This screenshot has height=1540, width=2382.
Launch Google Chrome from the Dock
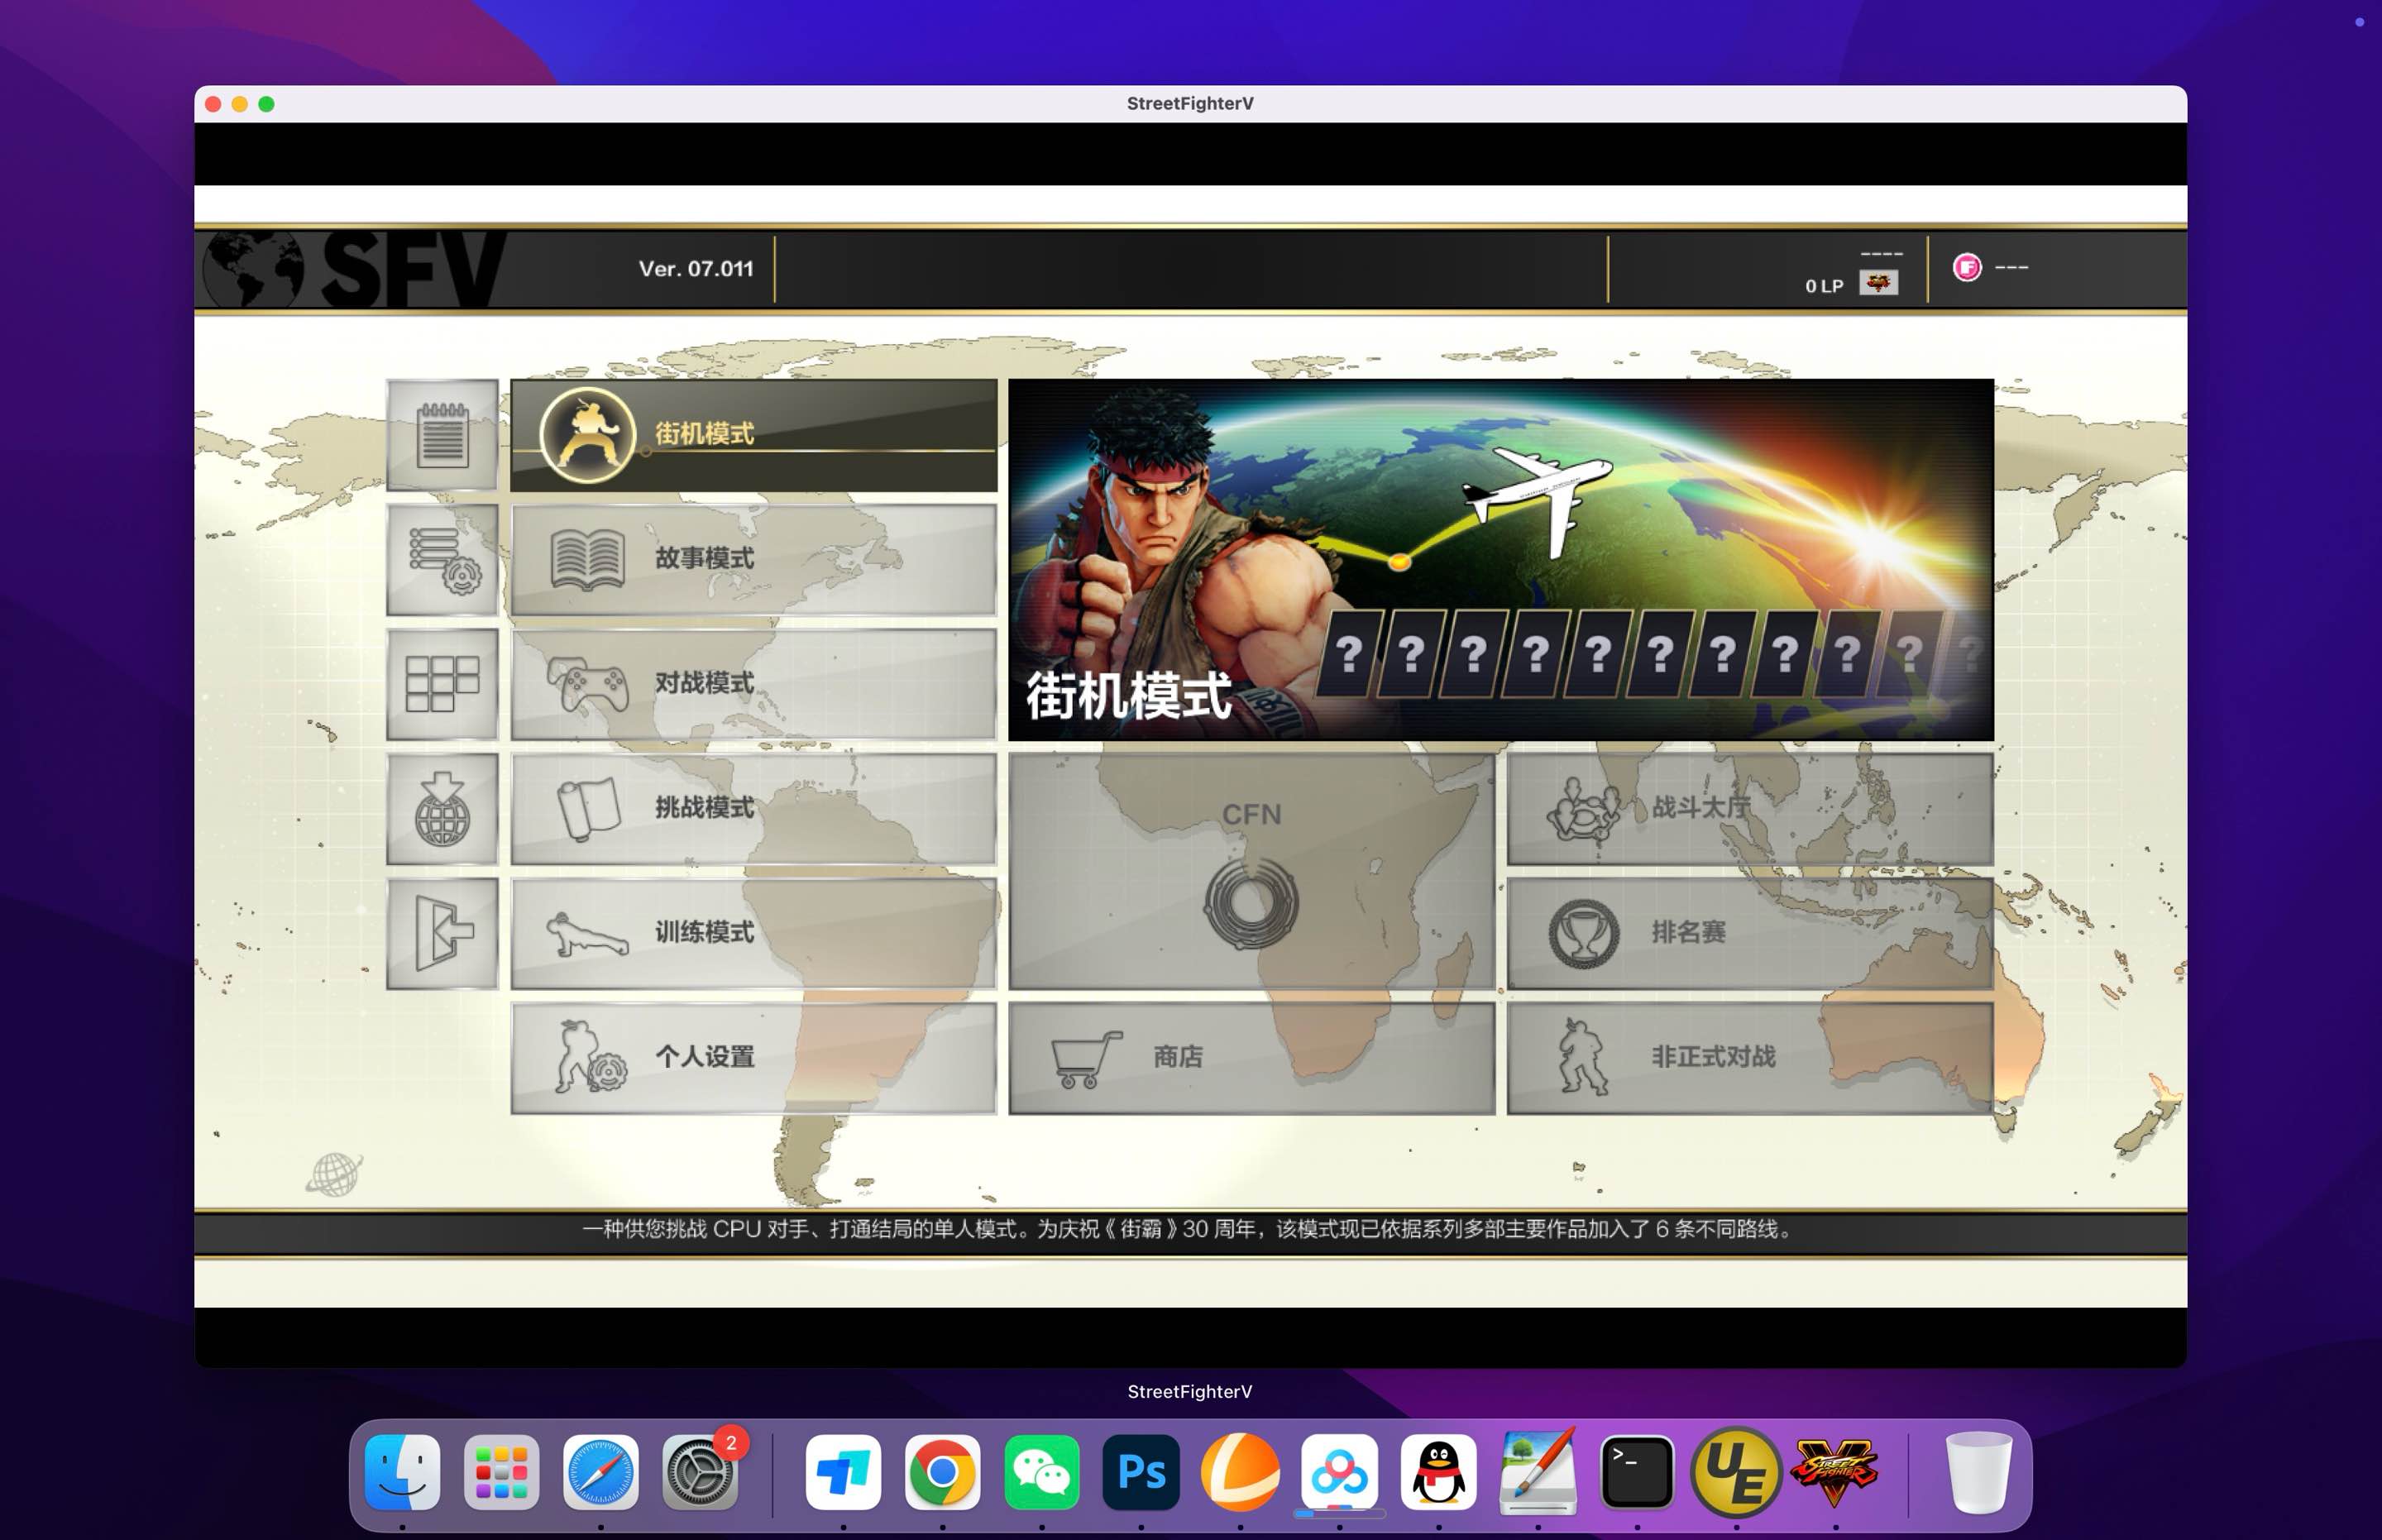point(942,1472)
